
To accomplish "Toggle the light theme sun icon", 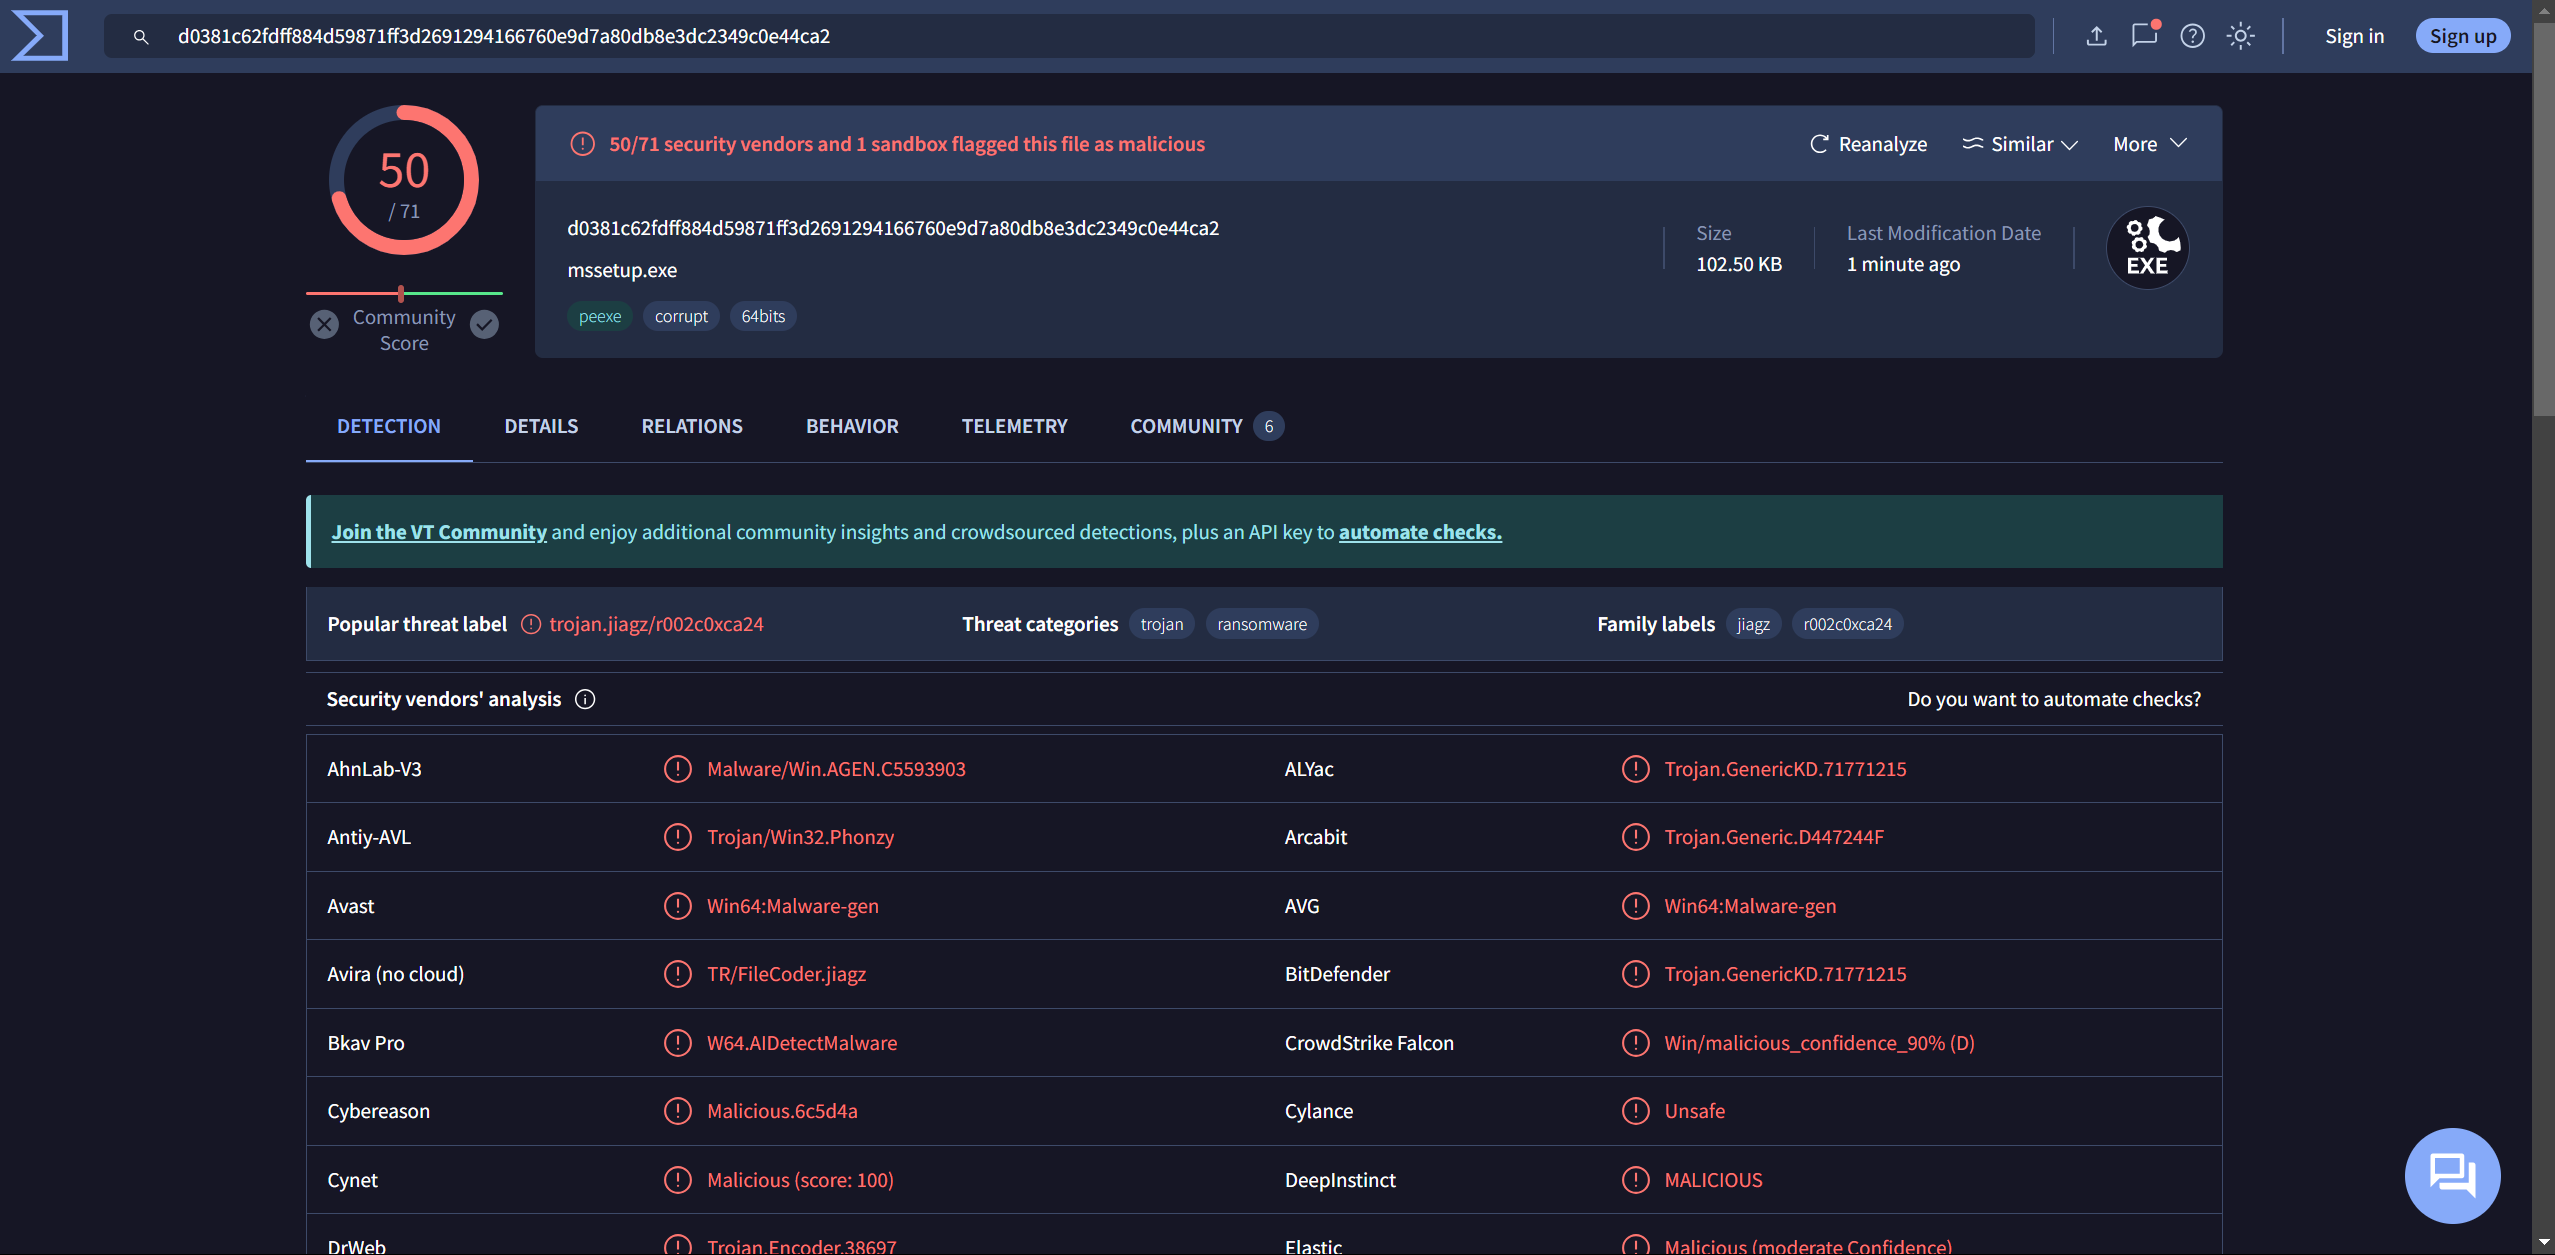I will (x=2240, y=36).
